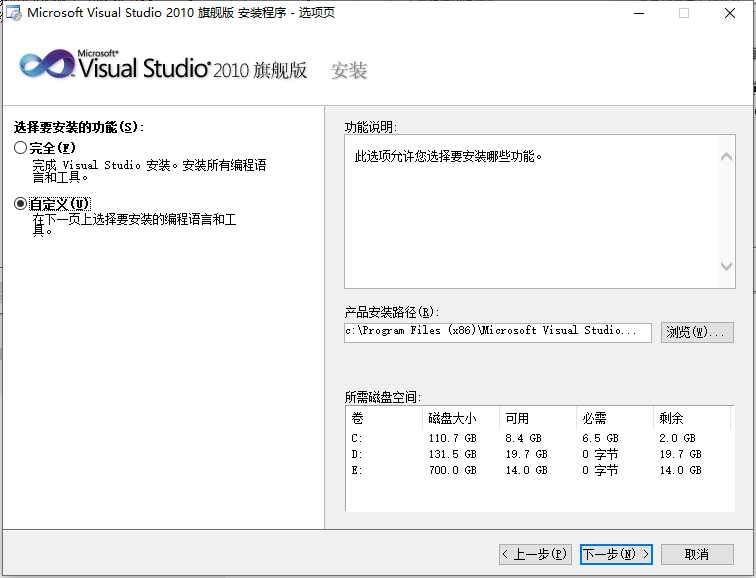756x578 pixels.
Task: Click the 700.0 GB disk size cell
Action: 453,470
